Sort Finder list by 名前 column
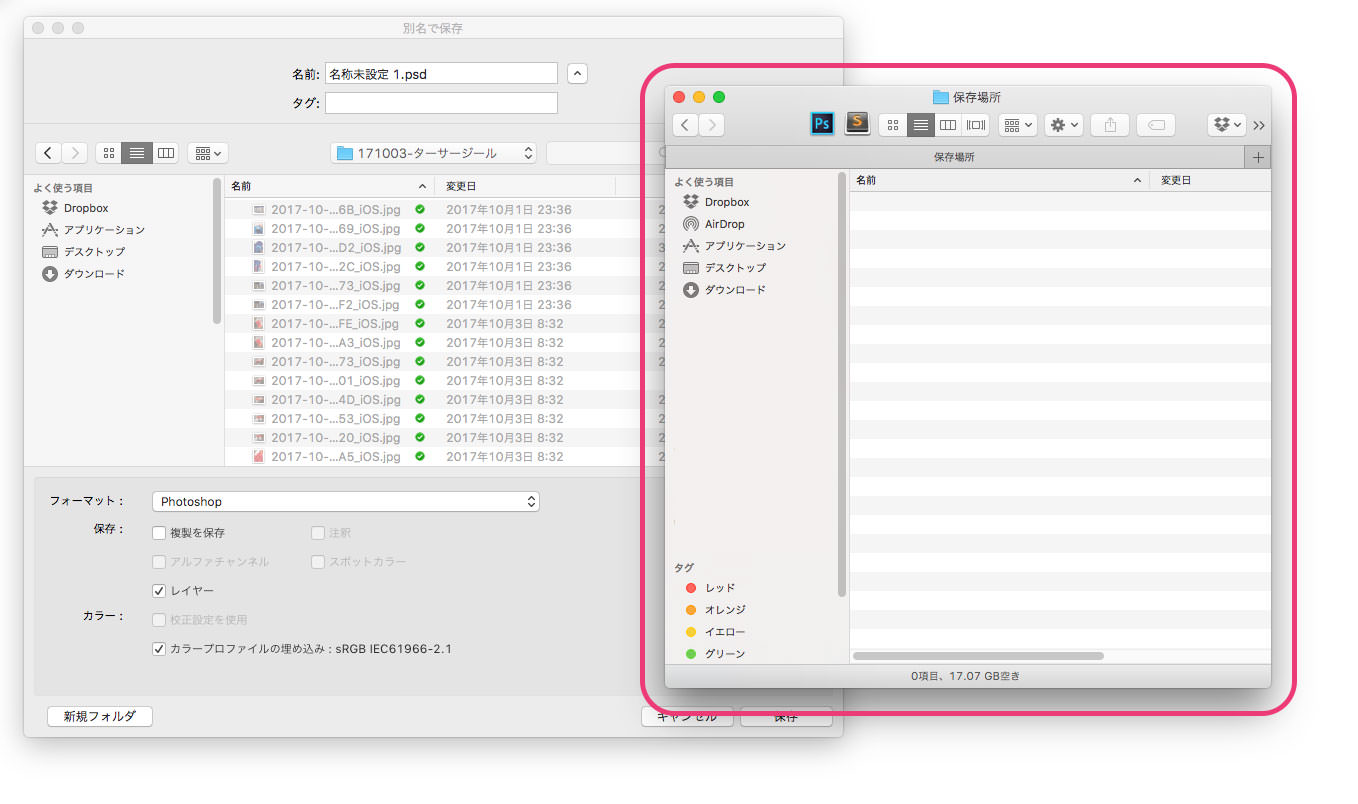 coord(999,181)
